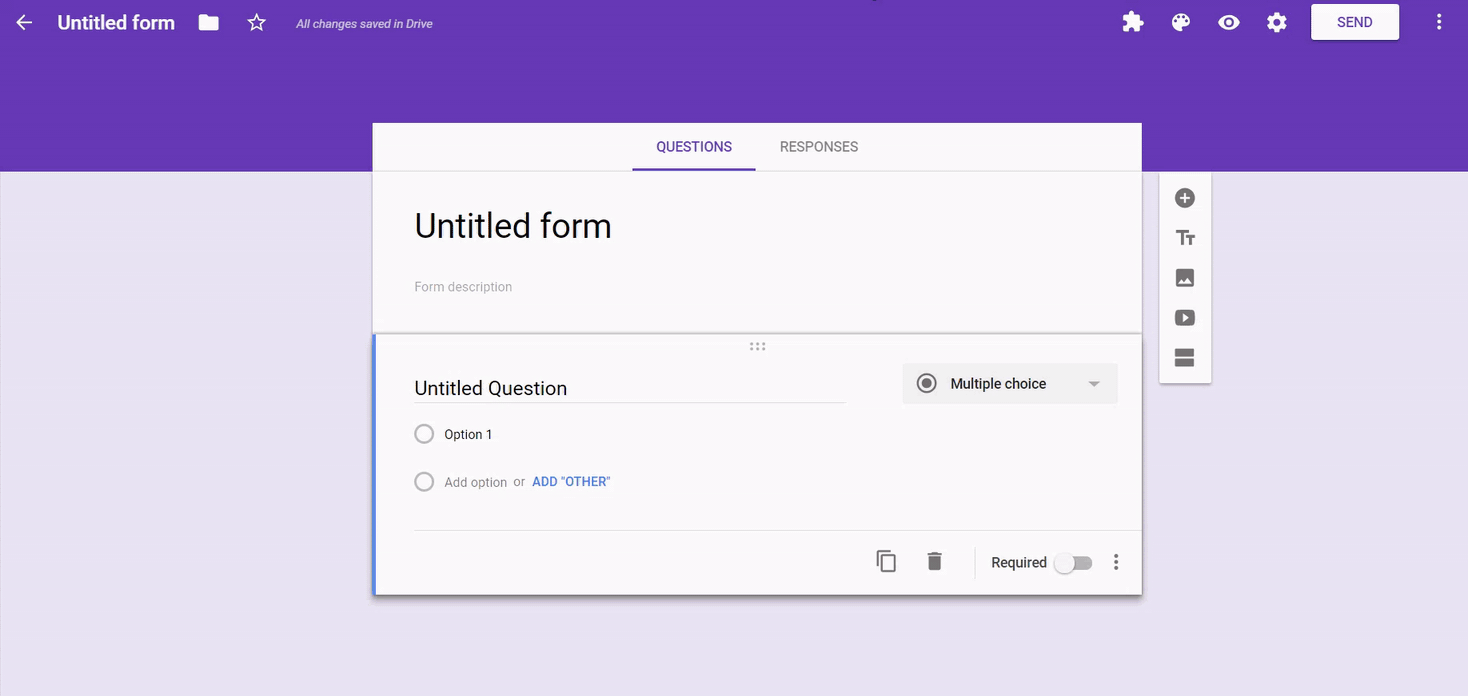Add title and description icon

pos(1185,238)
